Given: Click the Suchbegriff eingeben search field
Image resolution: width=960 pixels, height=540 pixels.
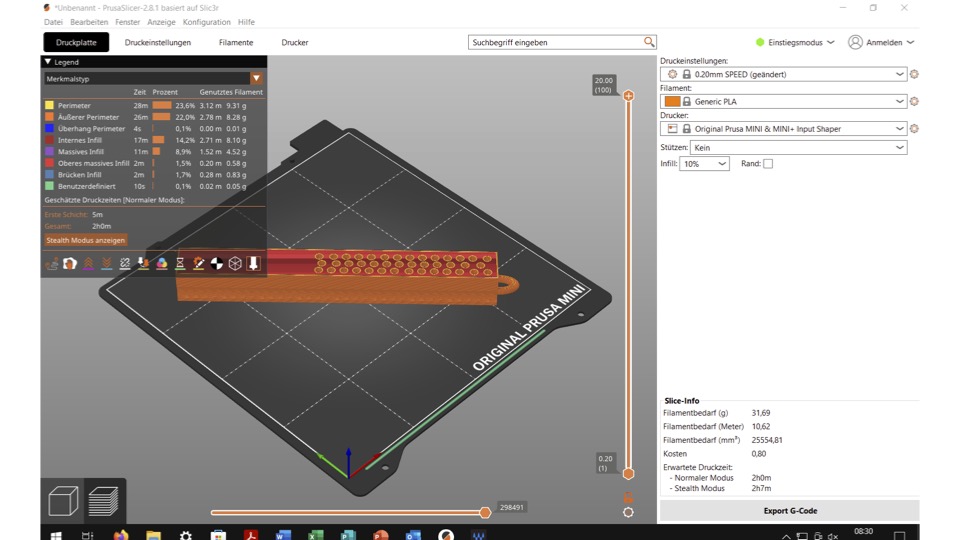Looking at the screenshot, I should tap(556, 42).
